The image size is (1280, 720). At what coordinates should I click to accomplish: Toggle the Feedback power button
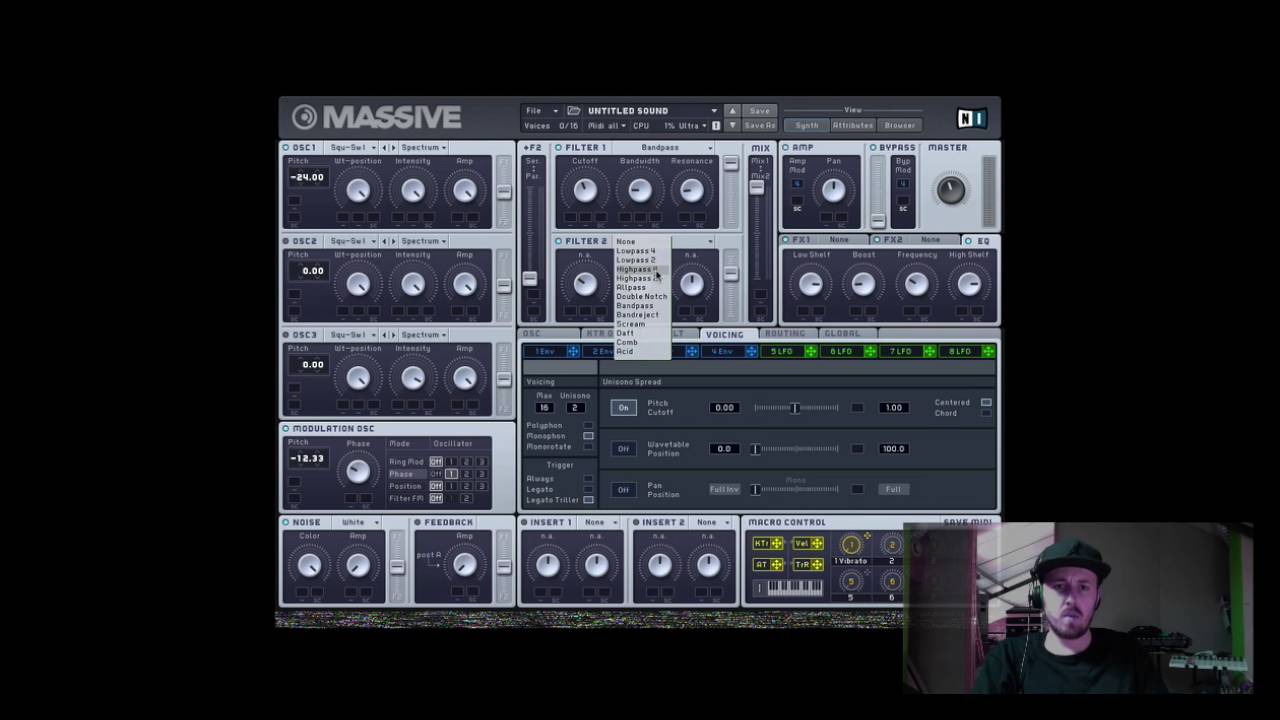pyautogui.click(x=418, y=523)
